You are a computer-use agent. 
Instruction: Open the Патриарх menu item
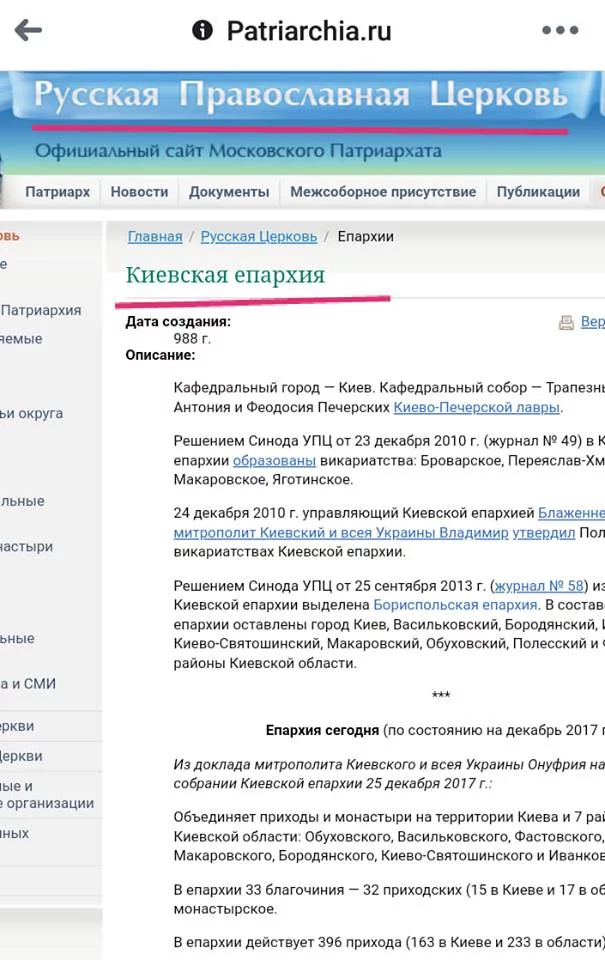tap(58, 192)
